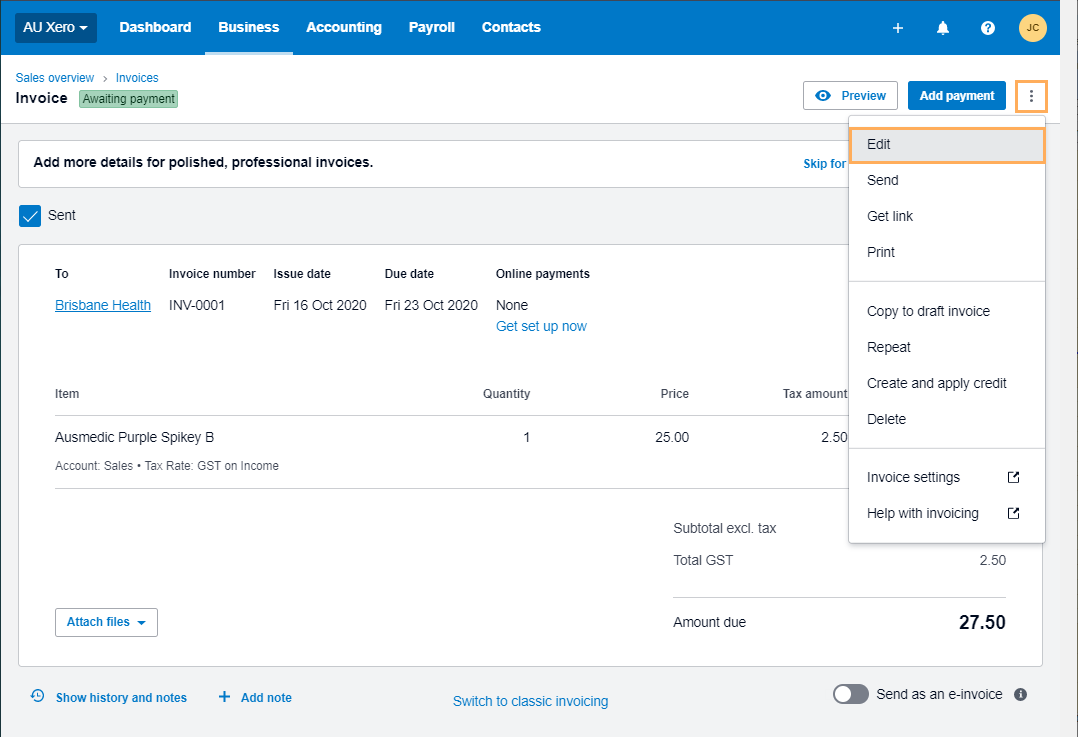Click the info icon beside e-invoice toggle
This screenshot has height=737, width=1078.
tap(1021, 694)
